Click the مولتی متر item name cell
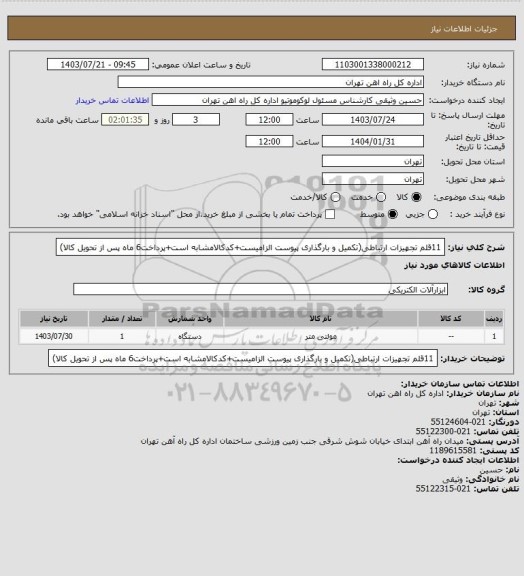 [320, 336]
